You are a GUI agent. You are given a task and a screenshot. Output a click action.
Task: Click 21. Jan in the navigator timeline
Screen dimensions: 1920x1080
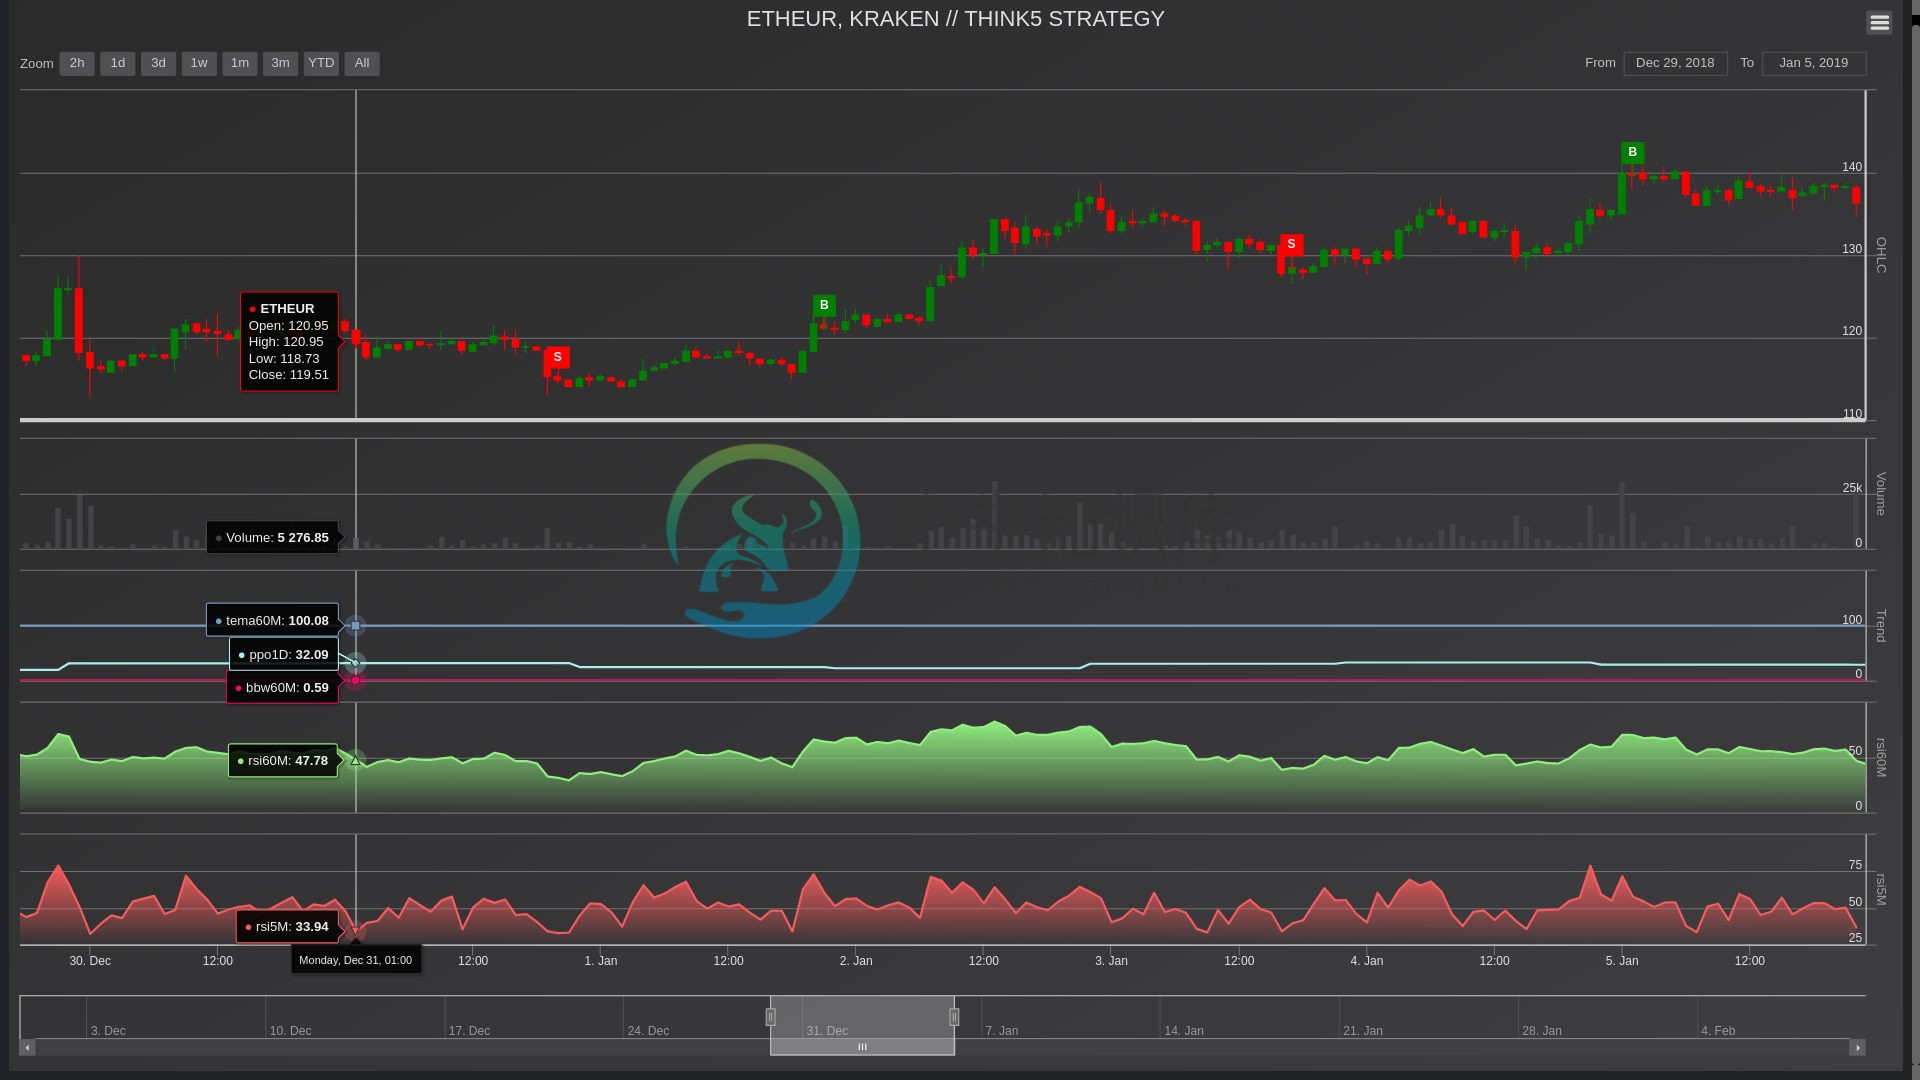[1363, 1031]
